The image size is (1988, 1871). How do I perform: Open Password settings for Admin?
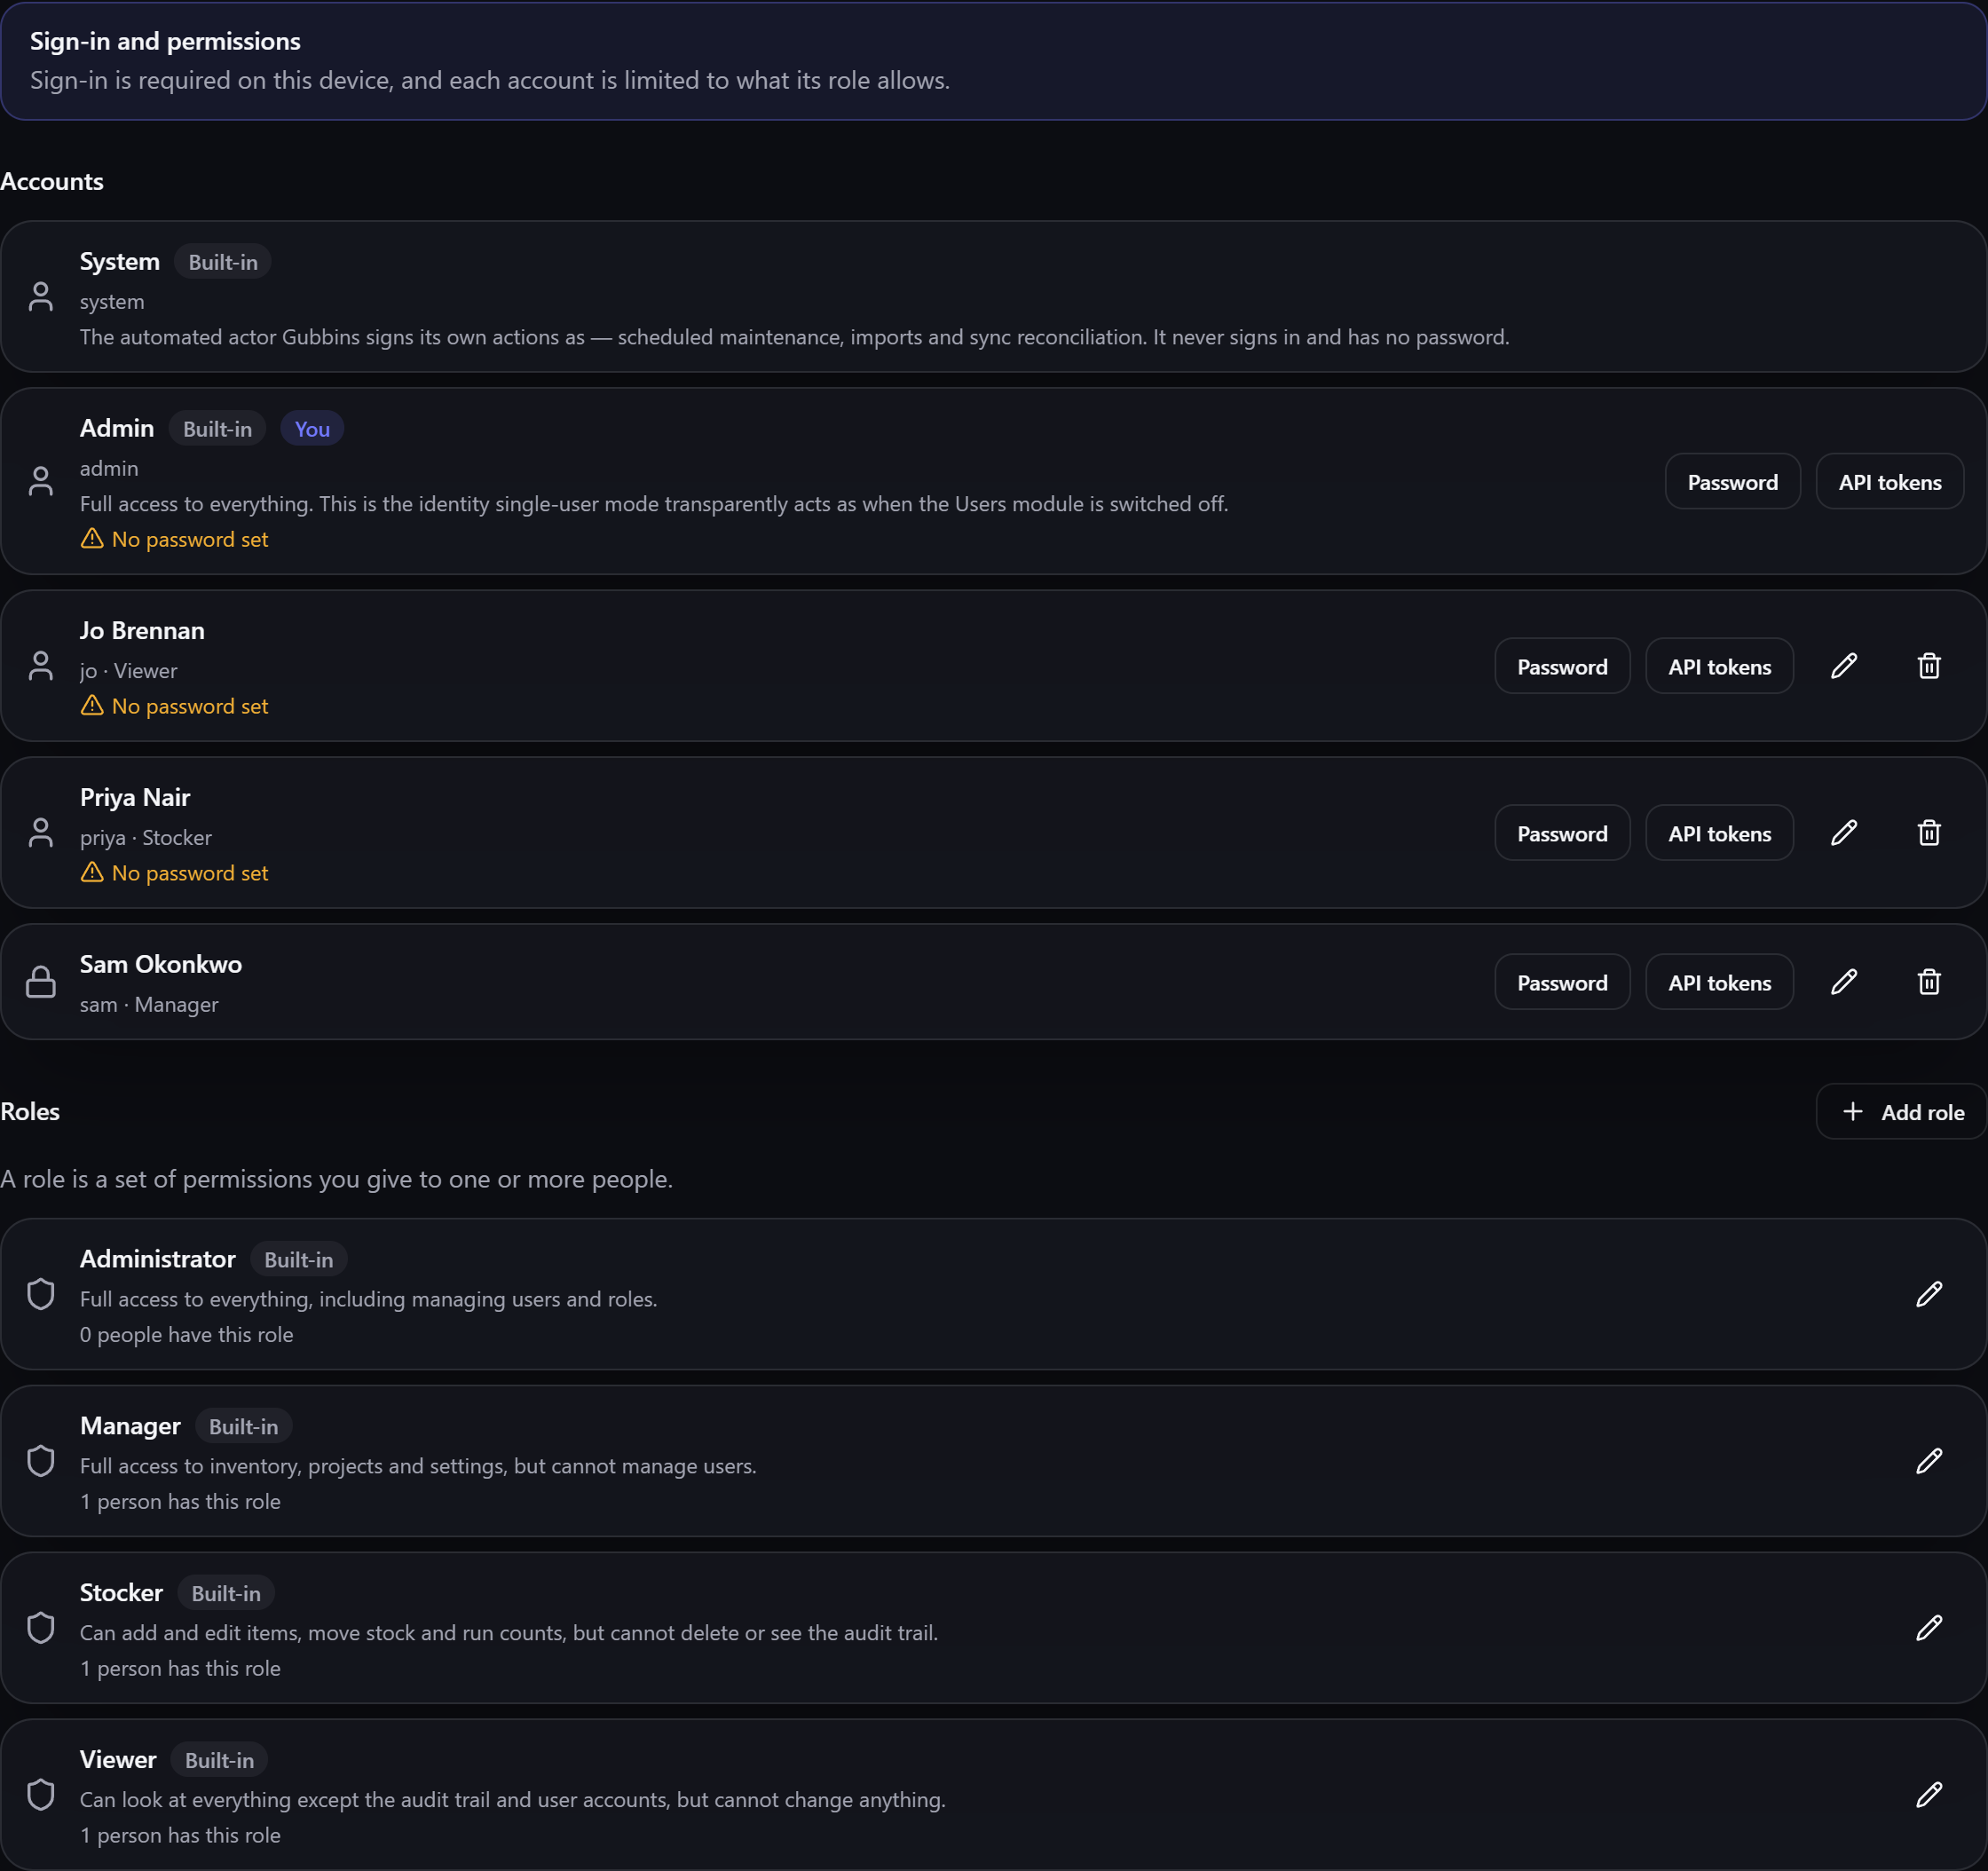[x=1733, y=482]
